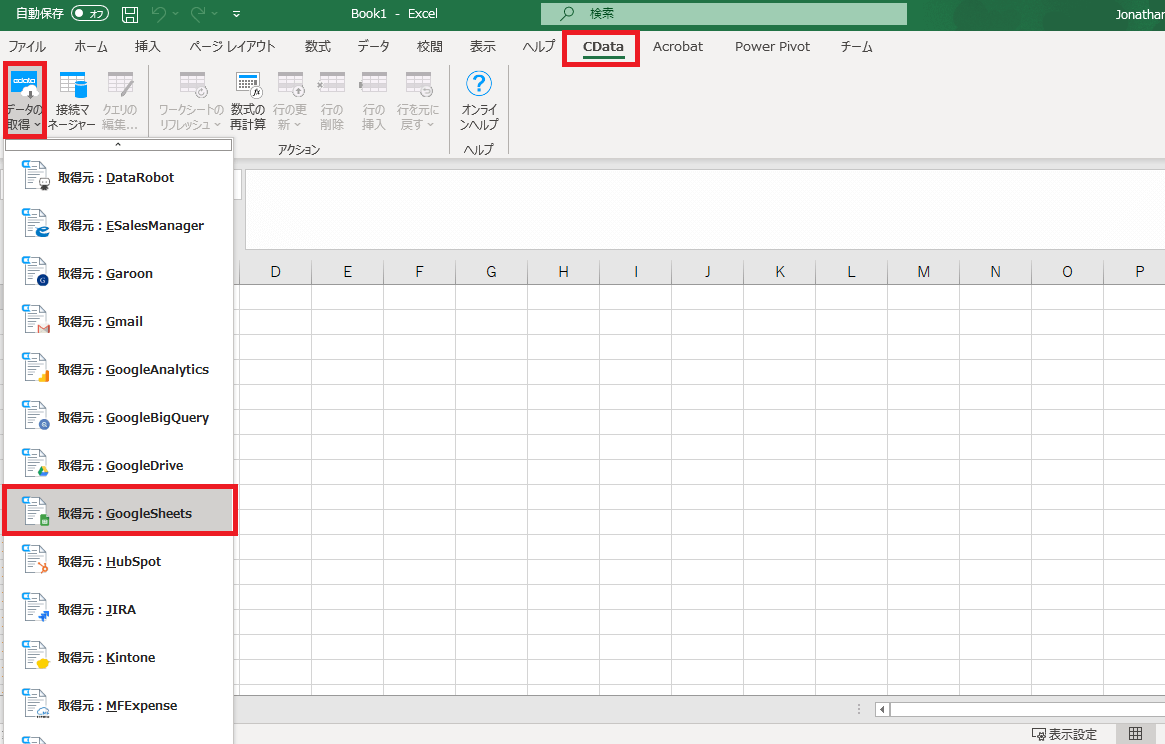Open the ワークシートのリフレッシュ dropdown
The width and height of the screenshot is (1165, 744).
tap(191, 100)
